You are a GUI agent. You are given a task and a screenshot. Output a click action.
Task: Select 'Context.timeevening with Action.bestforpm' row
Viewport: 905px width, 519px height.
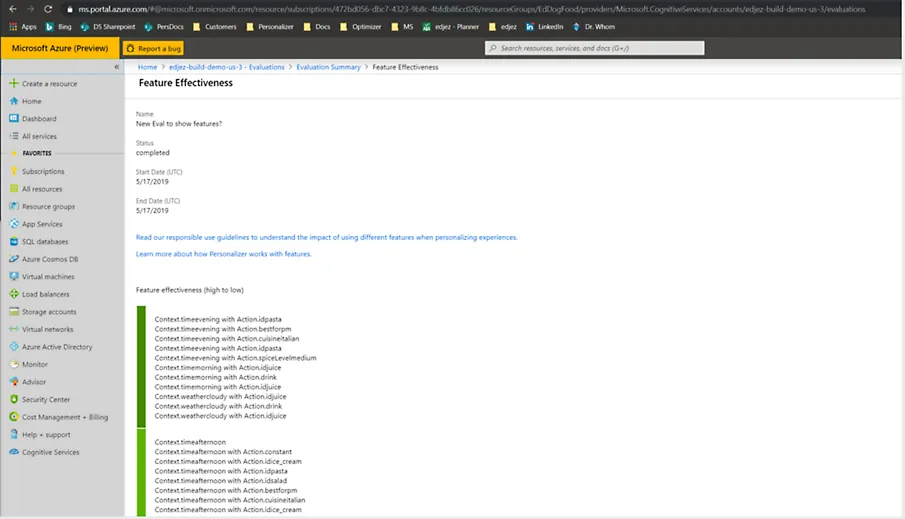[x=223, y=329]
